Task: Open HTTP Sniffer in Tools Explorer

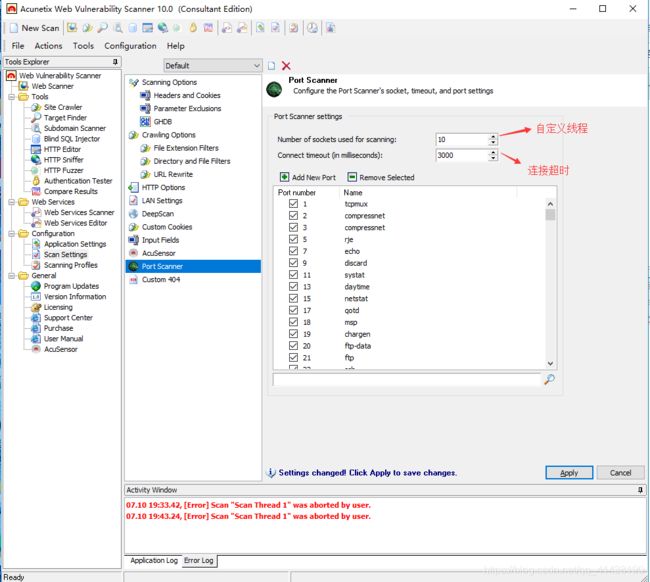Action: (63, 160)
